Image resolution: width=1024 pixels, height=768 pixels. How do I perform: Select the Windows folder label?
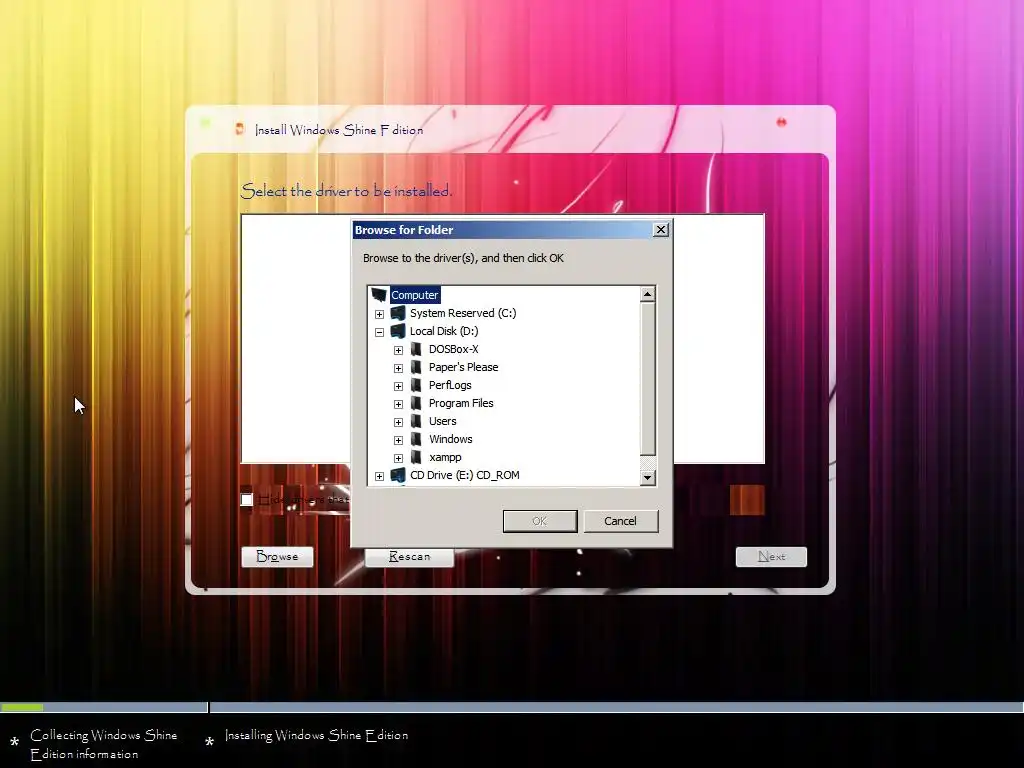point(451,439)
